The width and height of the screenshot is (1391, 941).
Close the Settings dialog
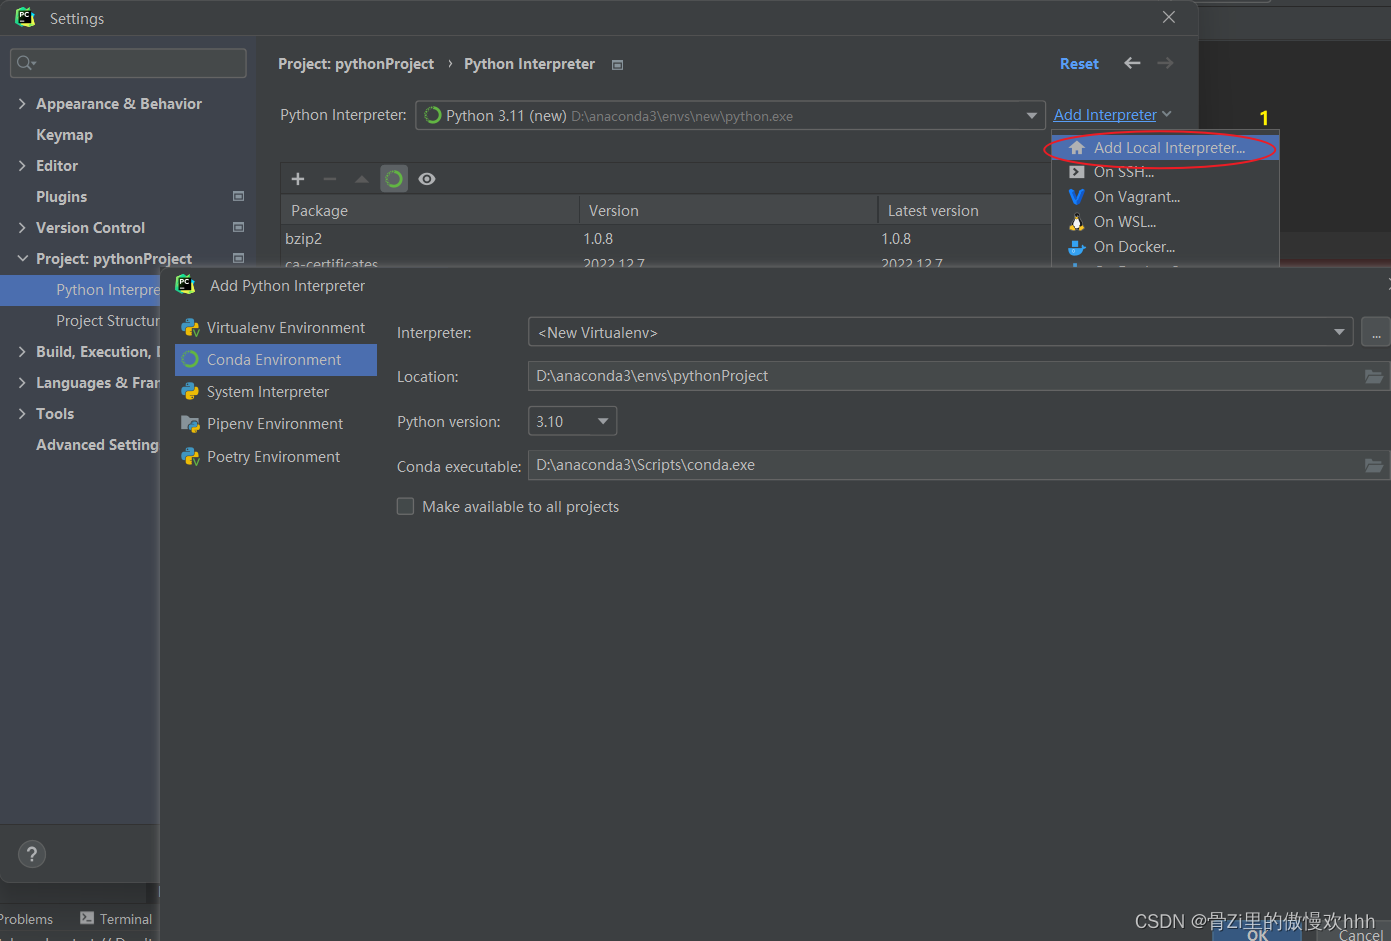click(1168, 17)
